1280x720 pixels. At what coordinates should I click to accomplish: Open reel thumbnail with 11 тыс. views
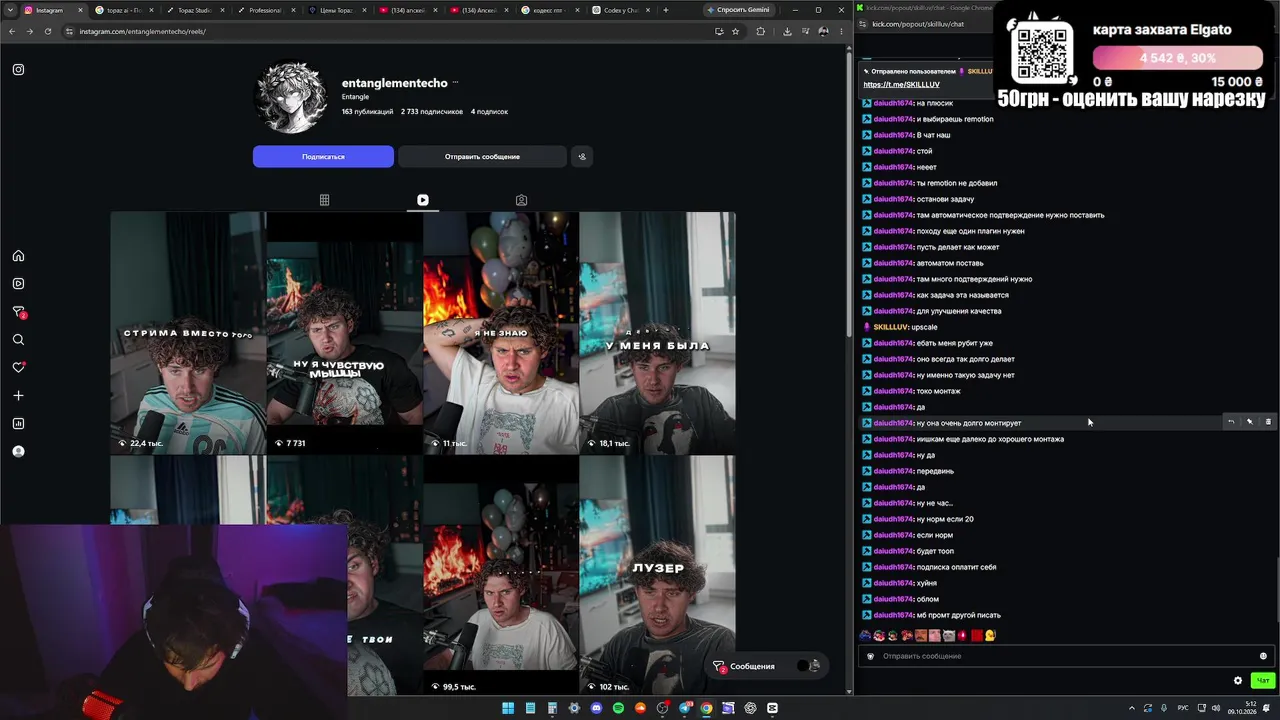click(501, 333)
